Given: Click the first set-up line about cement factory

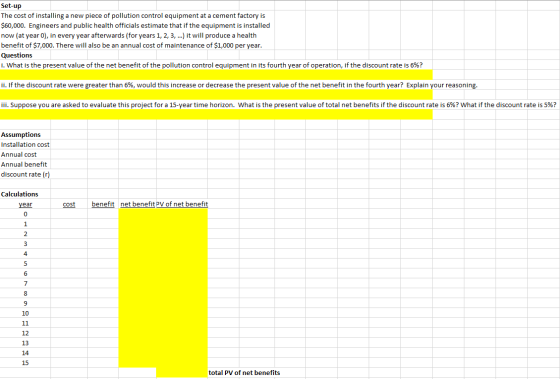Looking at the screenshot, I should point(133,16).
